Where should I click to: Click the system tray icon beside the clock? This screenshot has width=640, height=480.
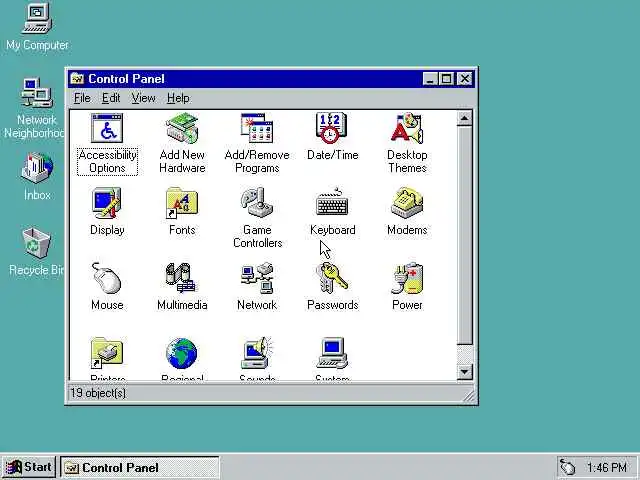point(567,467)
